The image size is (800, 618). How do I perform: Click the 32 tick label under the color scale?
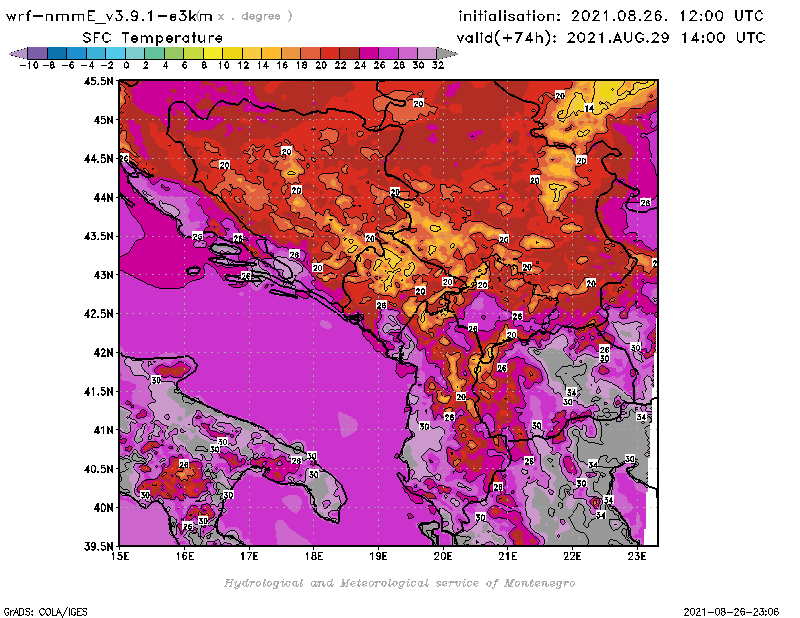438,65
